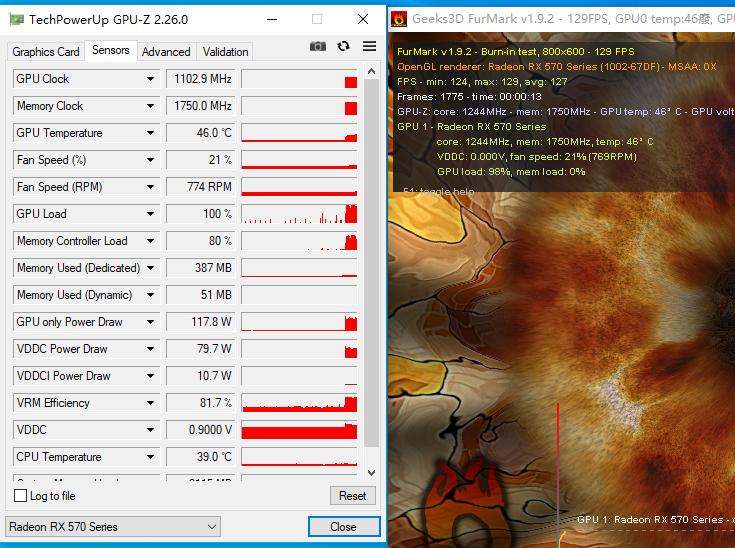Expand the VRM Efficiency dropdown
The width and height of the screenshot is (735, 548).
click(150, 403)
